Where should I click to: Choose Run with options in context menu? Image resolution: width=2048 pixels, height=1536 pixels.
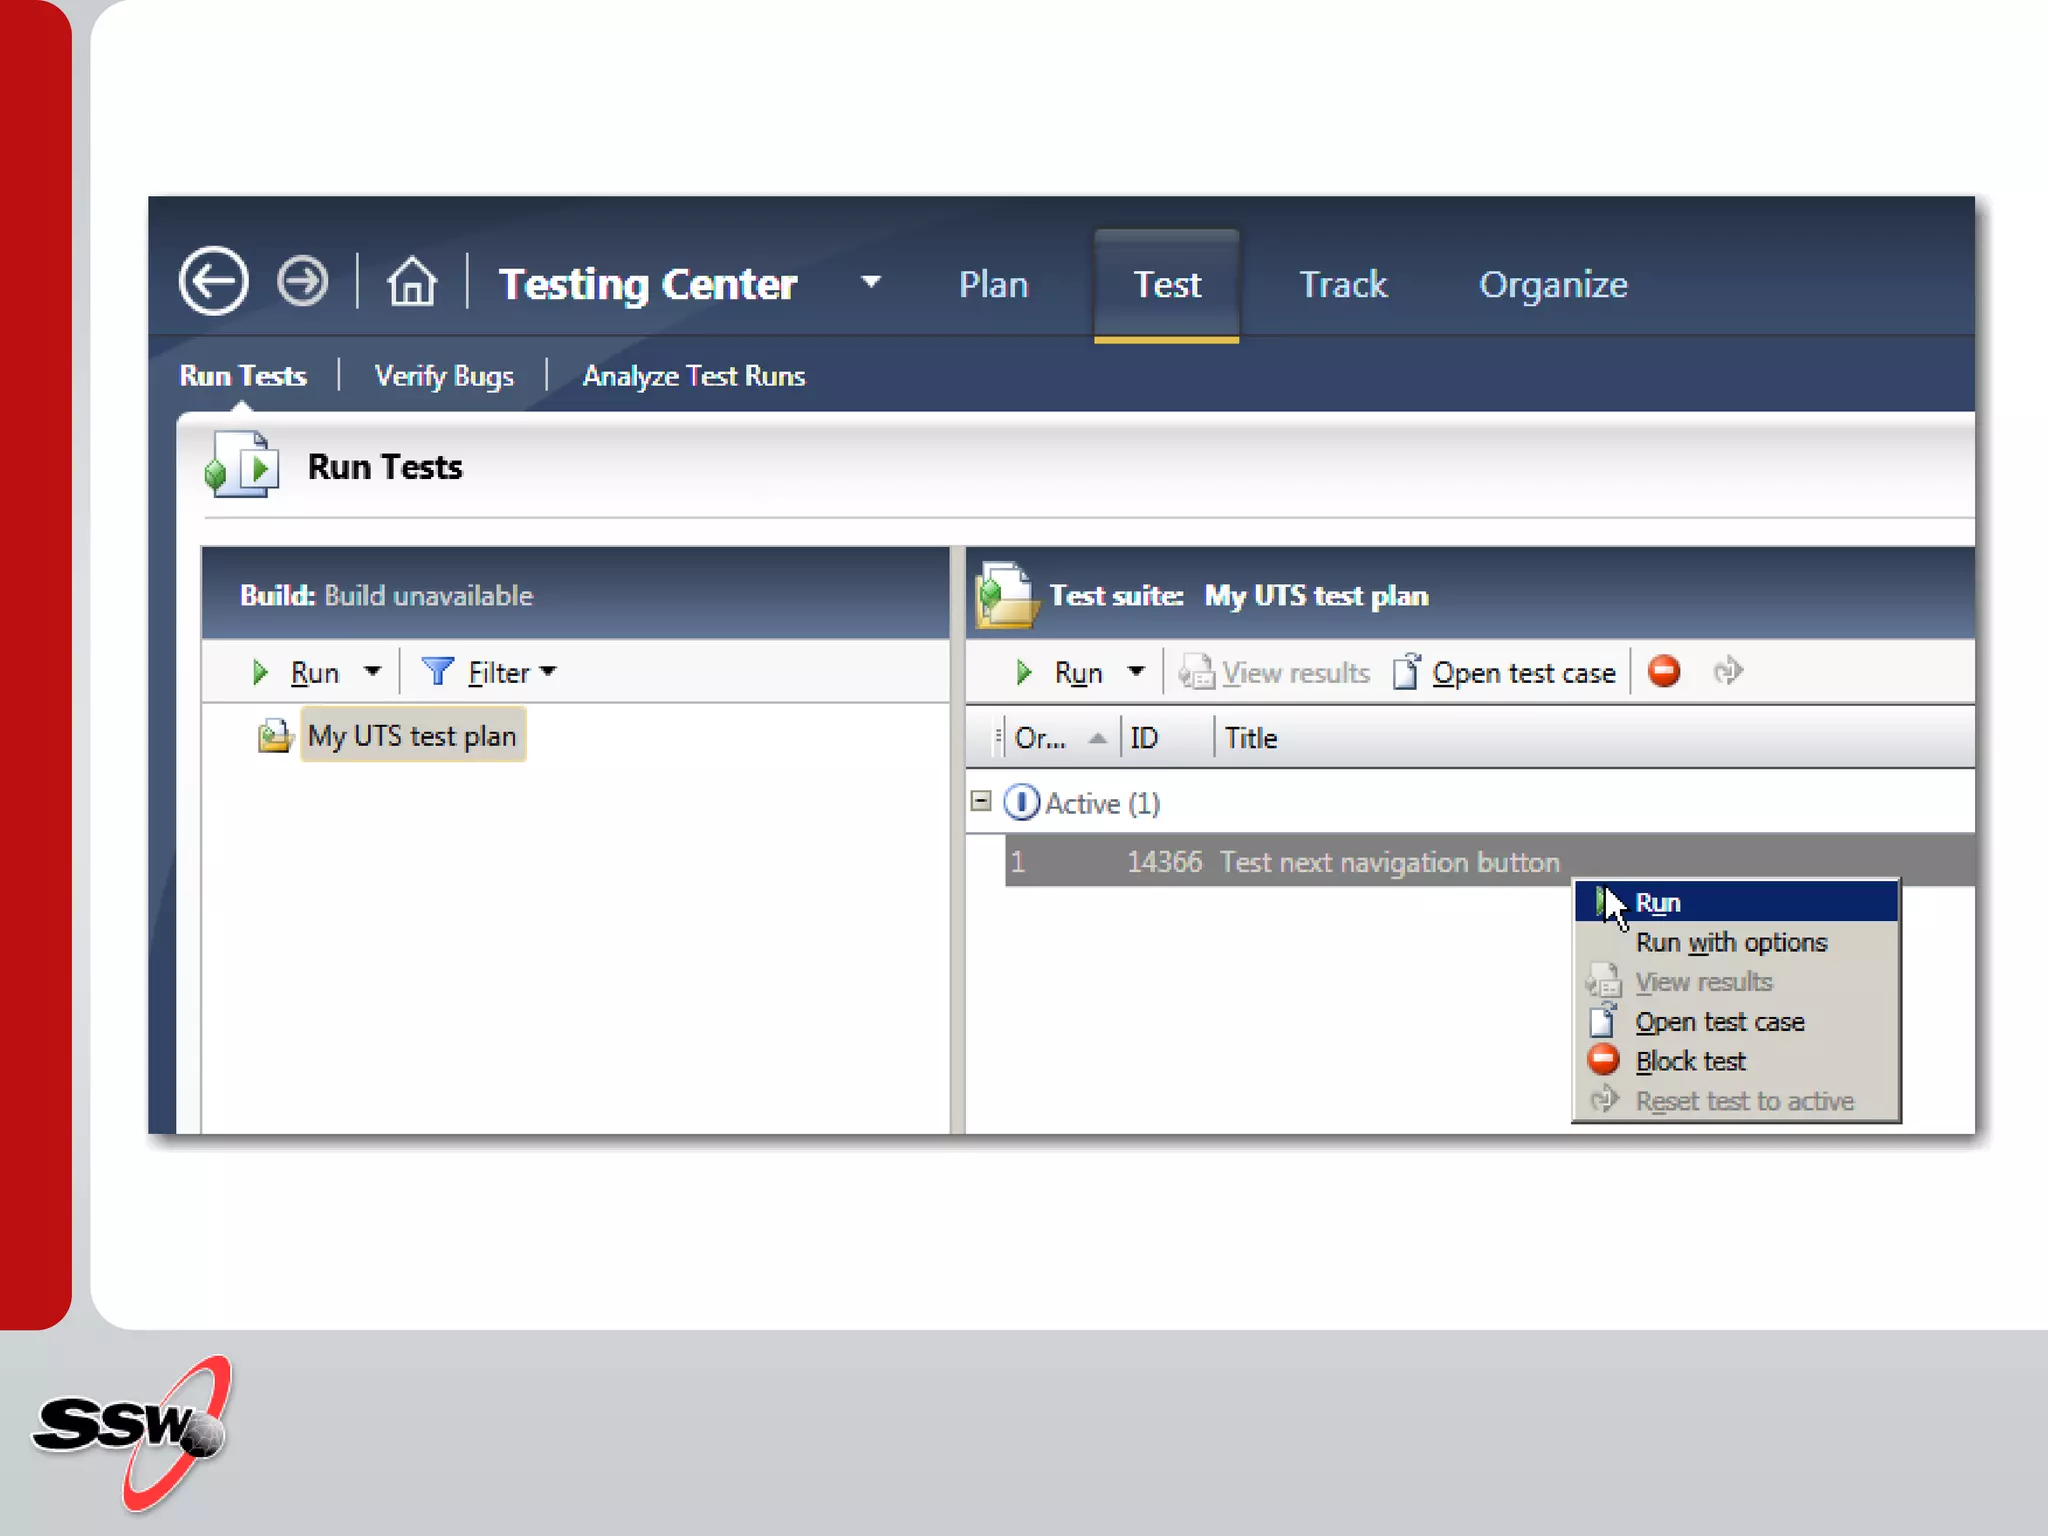tap(1736, 942)
